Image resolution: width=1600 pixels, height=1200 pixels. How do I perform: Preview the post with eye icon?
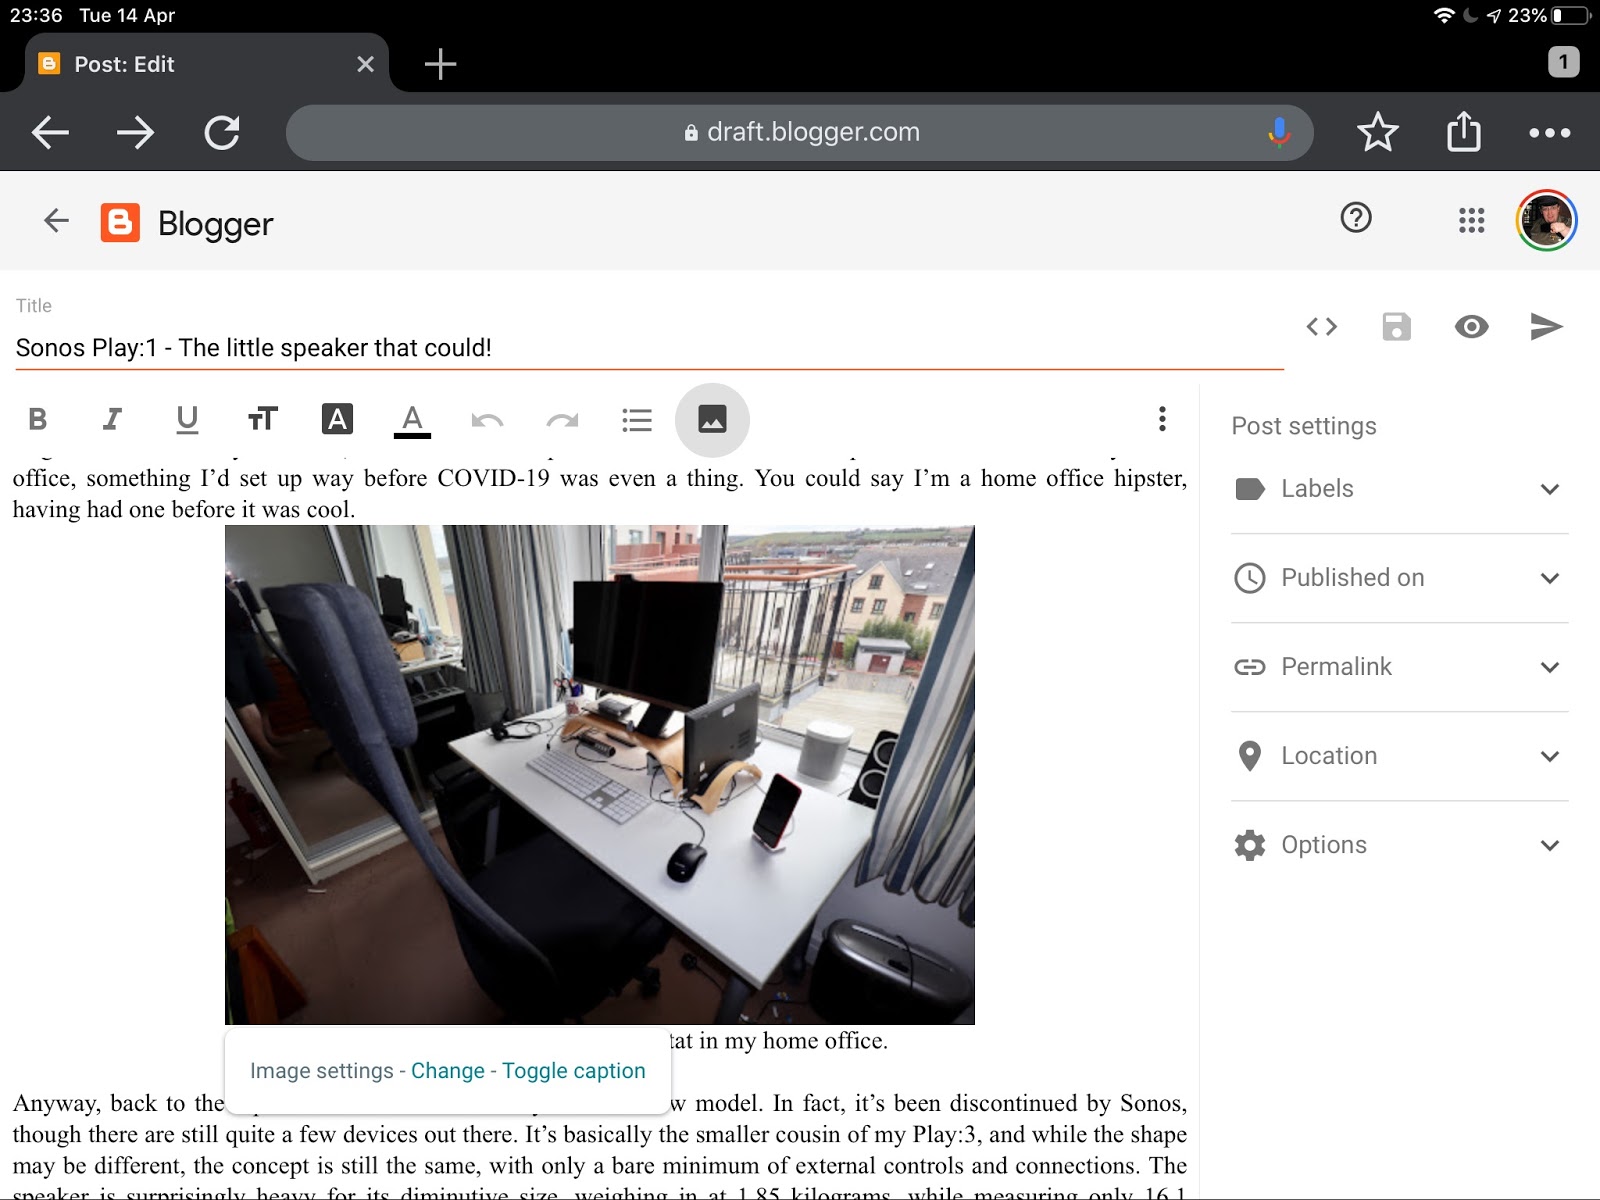(x=1471, y=327)
